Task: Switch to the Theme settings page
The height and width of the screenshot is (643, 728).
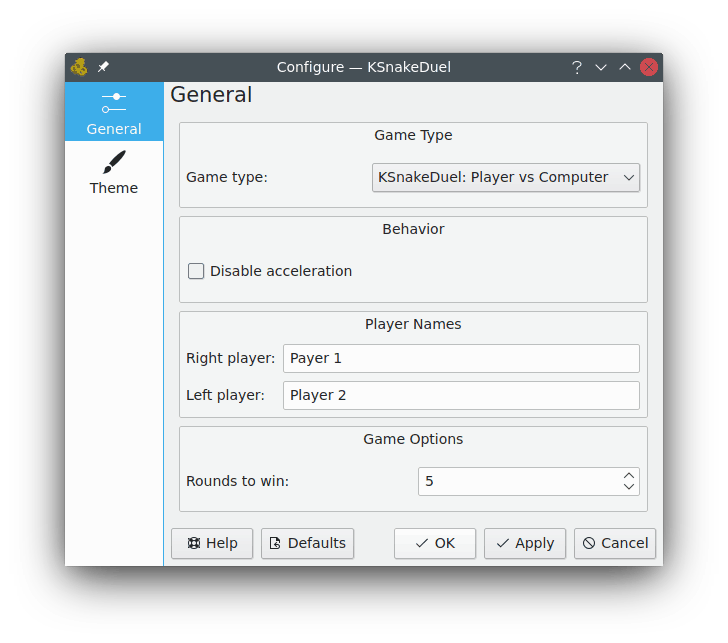Action: (x=114, y=172)
